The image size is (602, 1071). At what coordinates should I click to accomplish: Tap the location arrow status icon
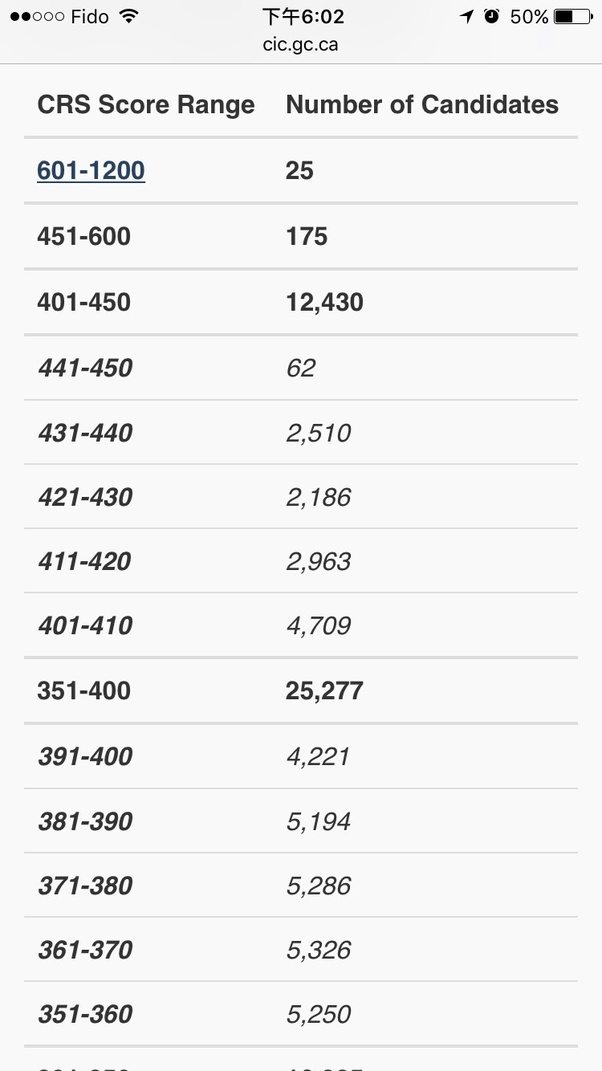pos(467,16)
